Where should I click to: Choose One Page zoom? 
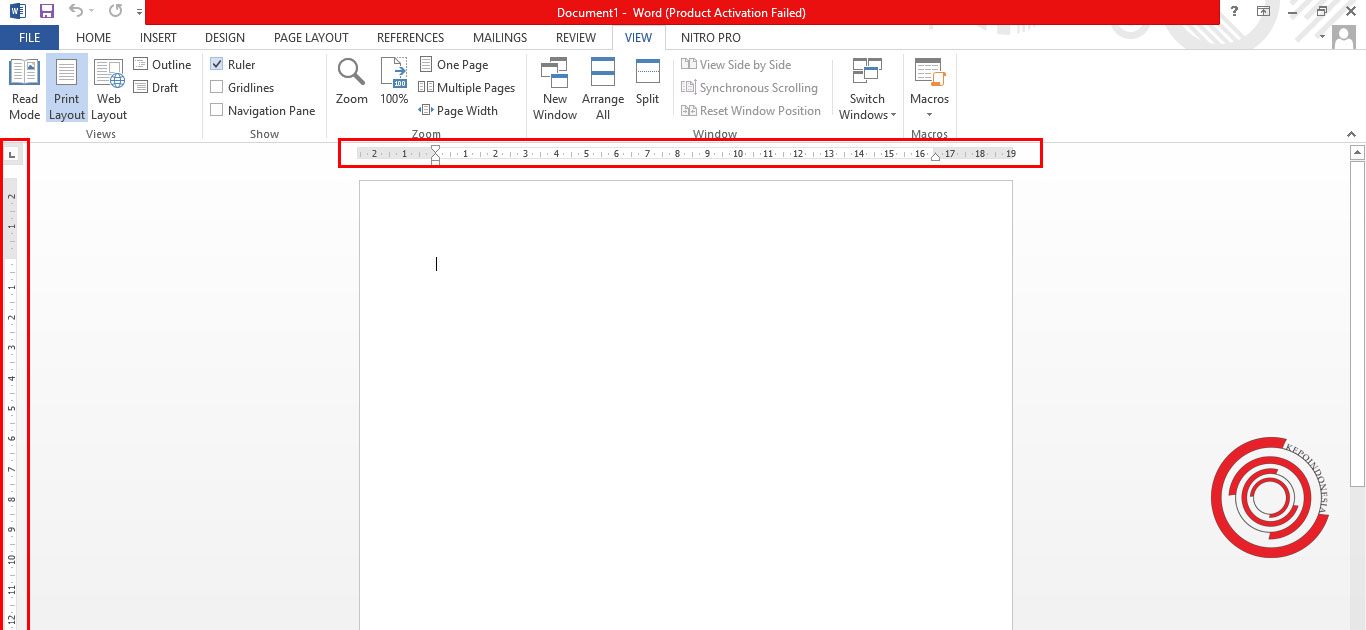click(x=453, y=65)
